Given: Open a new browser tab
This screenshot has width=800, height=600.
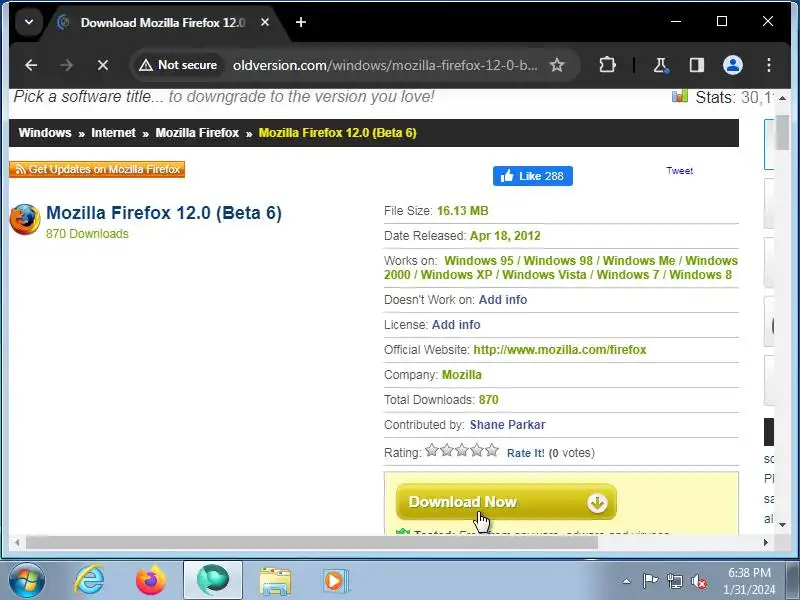Looking at the screenshot, I should (x=301, y=22).
